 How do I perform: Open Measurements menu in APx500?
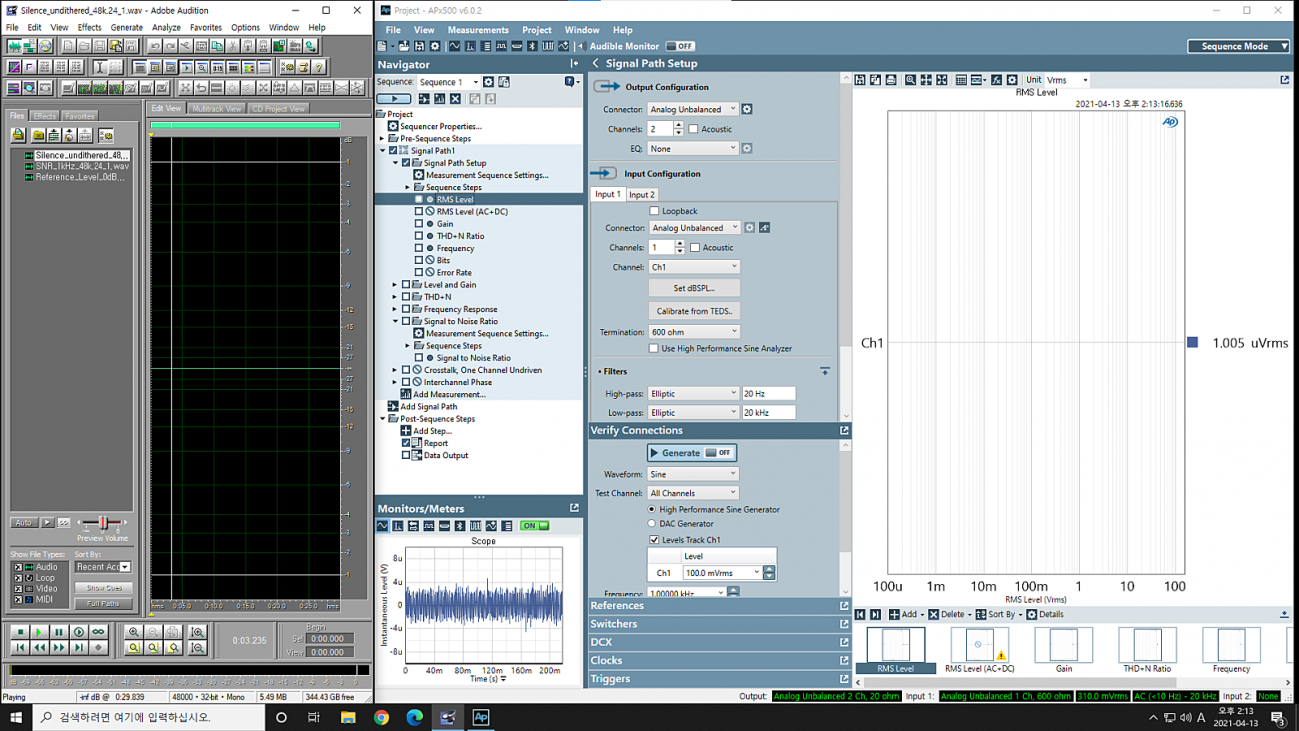pyautogui.click(x=478, y=30)
